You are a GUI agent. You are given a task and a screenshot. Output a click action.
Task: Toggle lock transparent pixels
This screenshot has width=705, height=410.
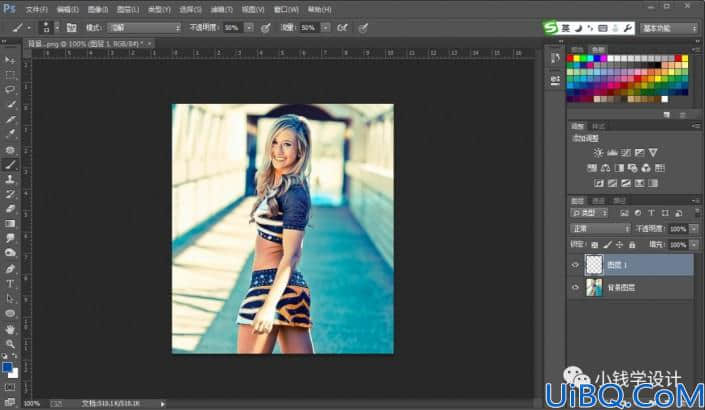[595, 245]
